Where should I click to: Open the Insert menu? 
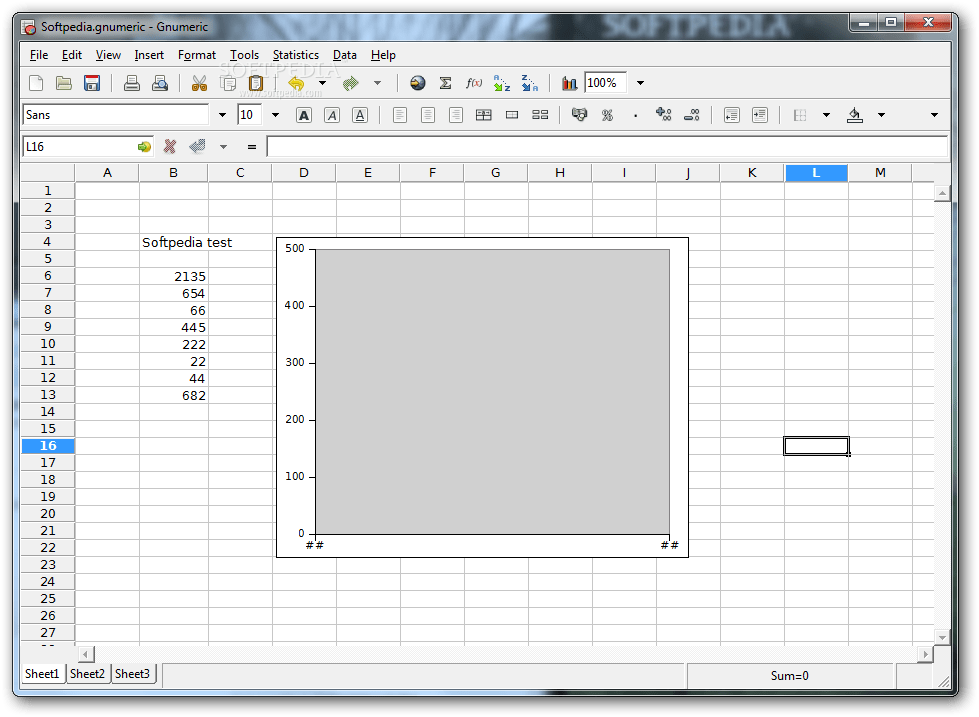(x=149, y=55)
